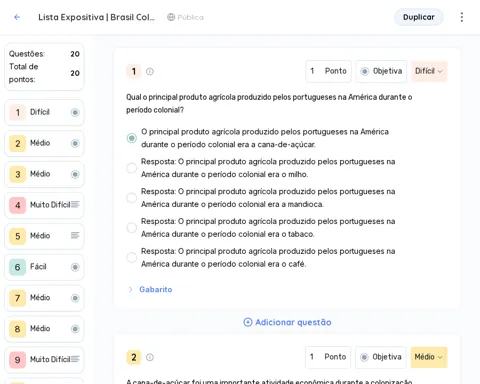The width and height of the screenshot is (480, 384).
Task: Click the question 1 statement text
Action: coord(269,103)
